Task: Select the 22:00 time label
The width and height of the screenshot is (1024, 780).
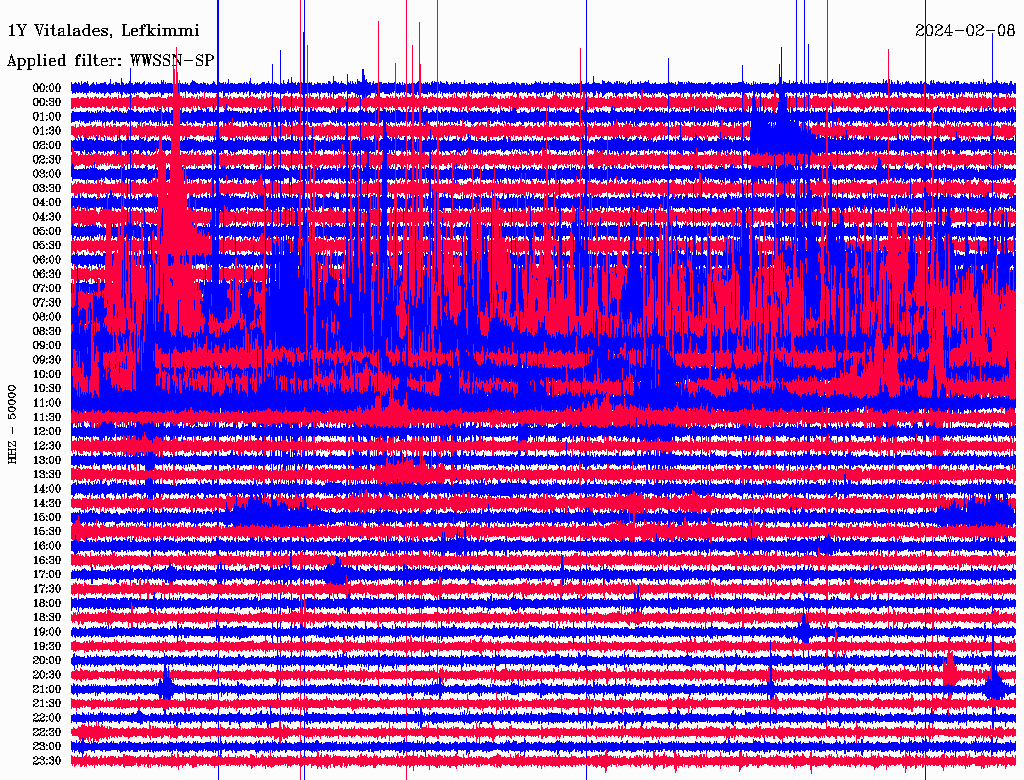Action: pyautogui.click(x=47, y=718)
